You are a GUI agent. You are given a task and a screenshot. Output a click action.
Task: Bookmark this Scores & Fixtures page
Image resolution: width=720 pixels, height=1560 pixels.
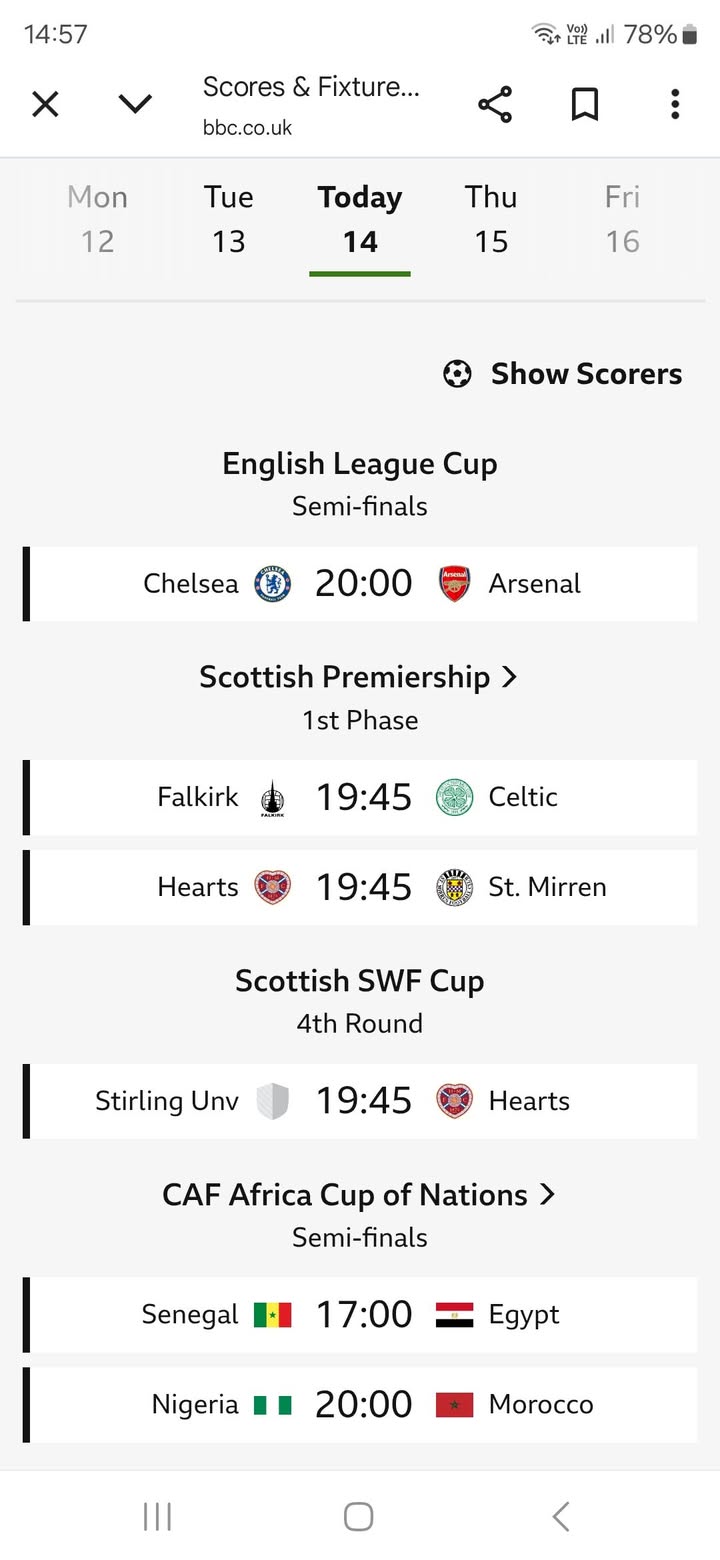[585, 104]
